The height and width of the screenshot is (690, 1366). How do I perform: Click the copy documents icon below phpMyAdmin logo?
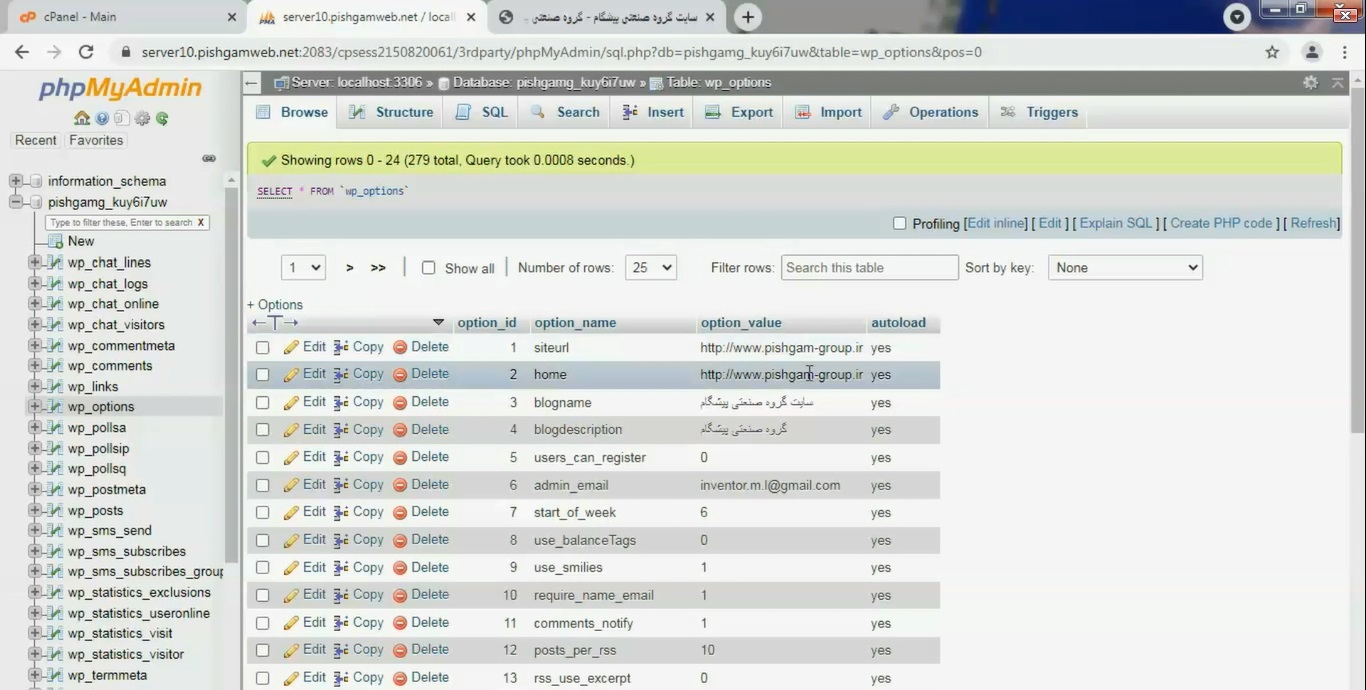(122, 118)
